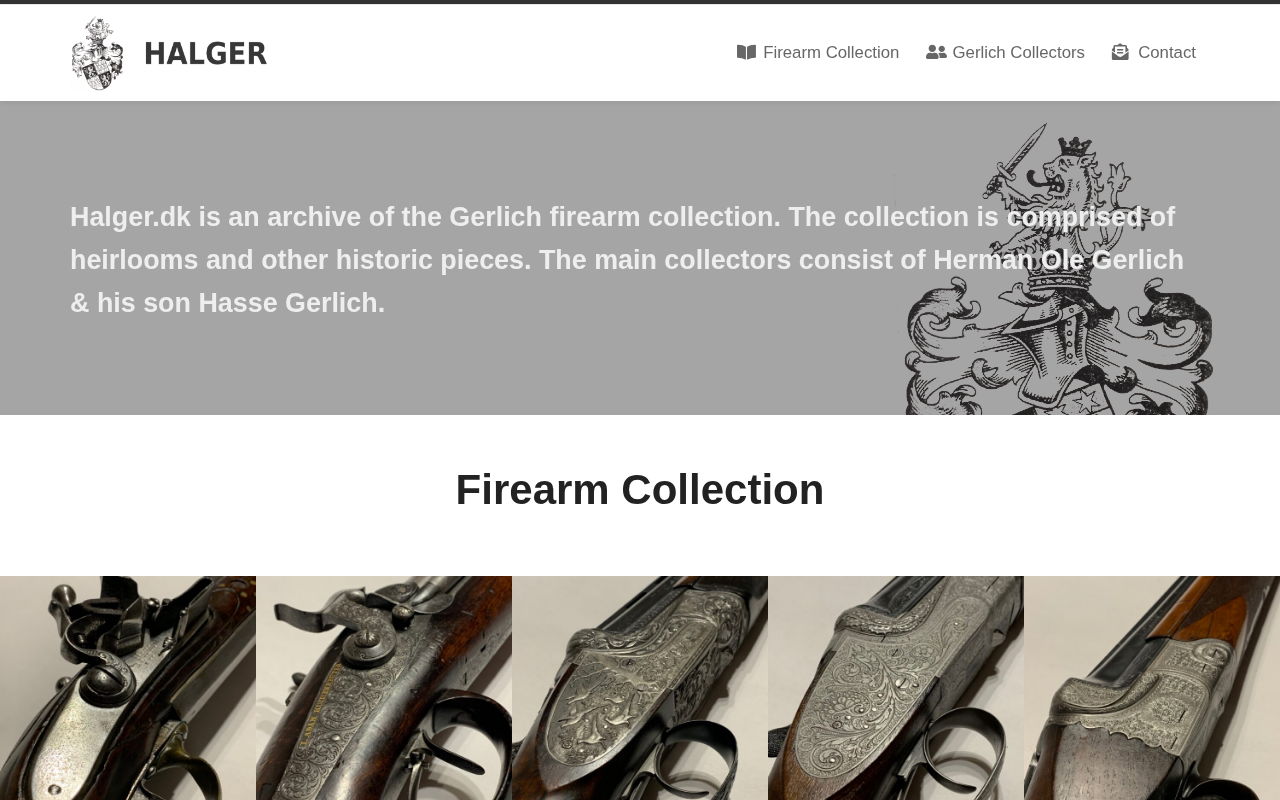Open the fifth firearm thumbnail
The width and height of the screenshot is (1280, 800).
point(1152,688)
